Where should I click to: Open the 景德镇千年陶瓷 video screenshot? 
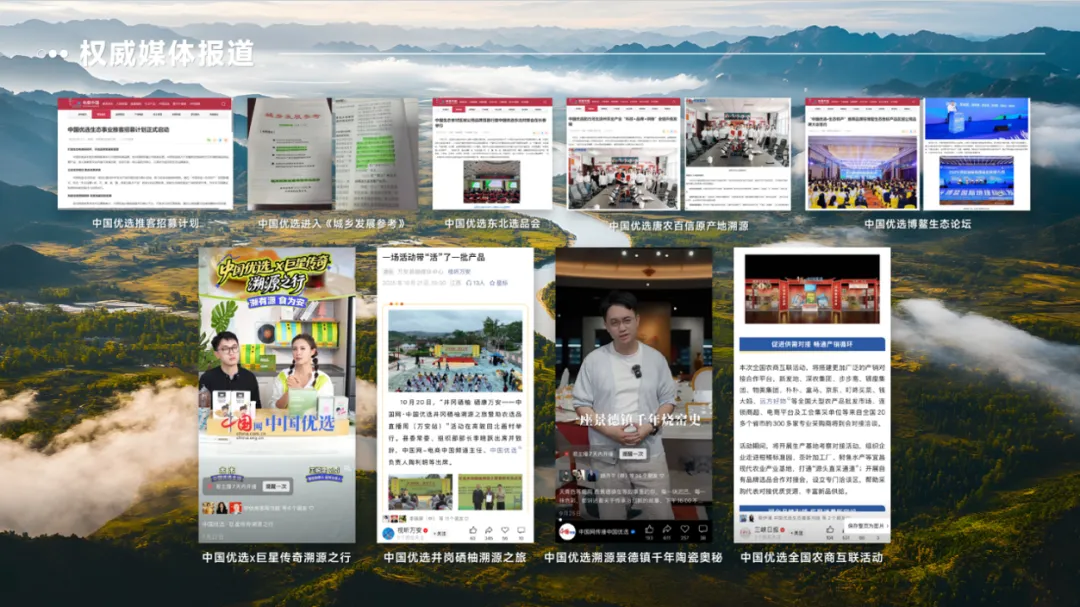[x=634, y=395]
